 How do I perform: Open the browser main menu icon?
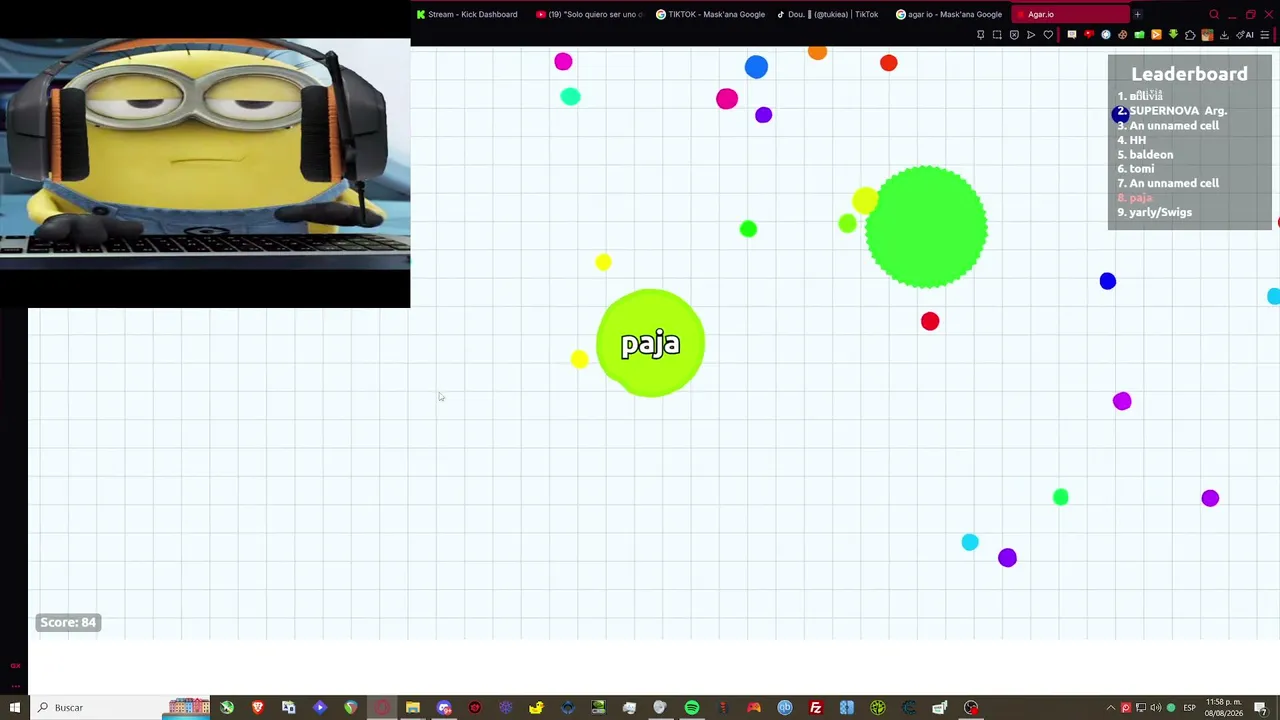(x=1266, y=35)
